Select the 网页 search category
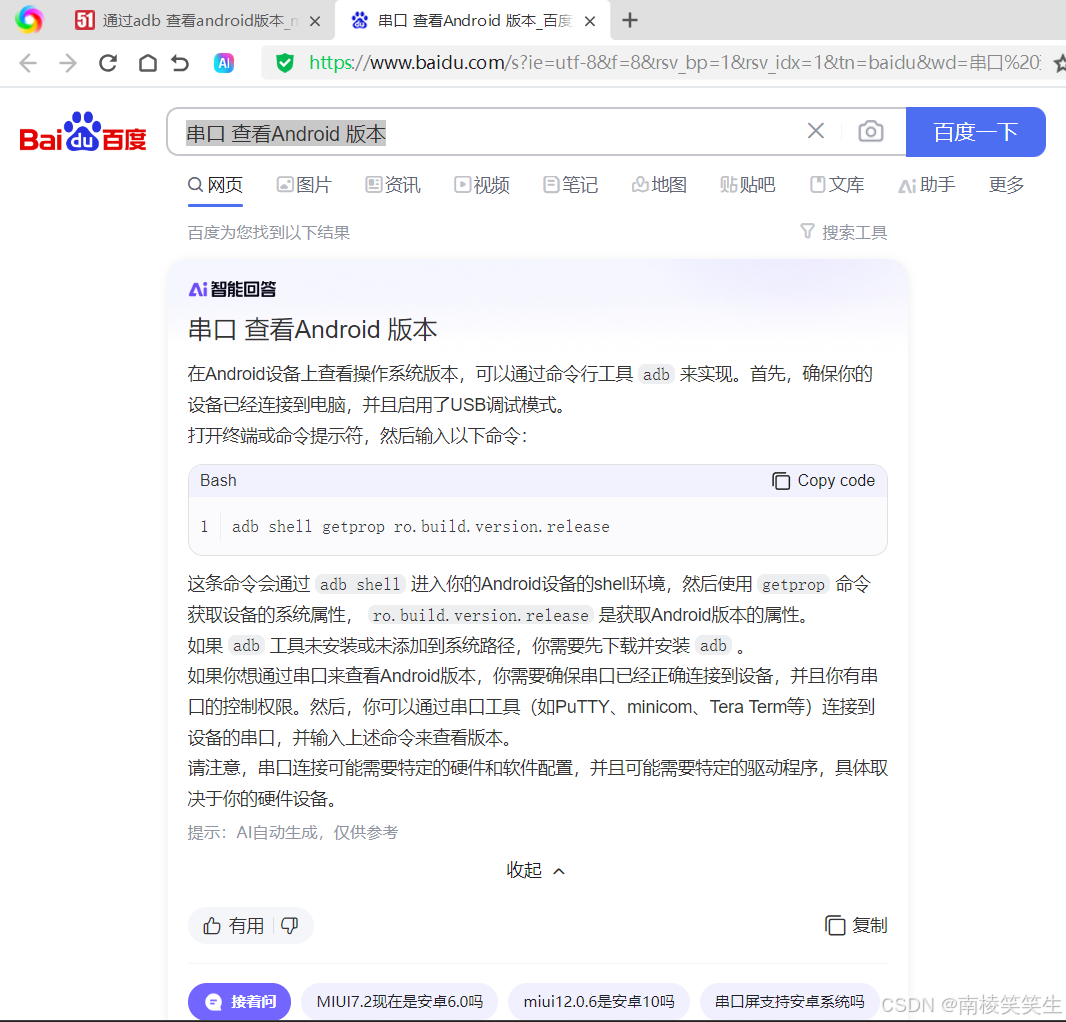 (216, 185)
